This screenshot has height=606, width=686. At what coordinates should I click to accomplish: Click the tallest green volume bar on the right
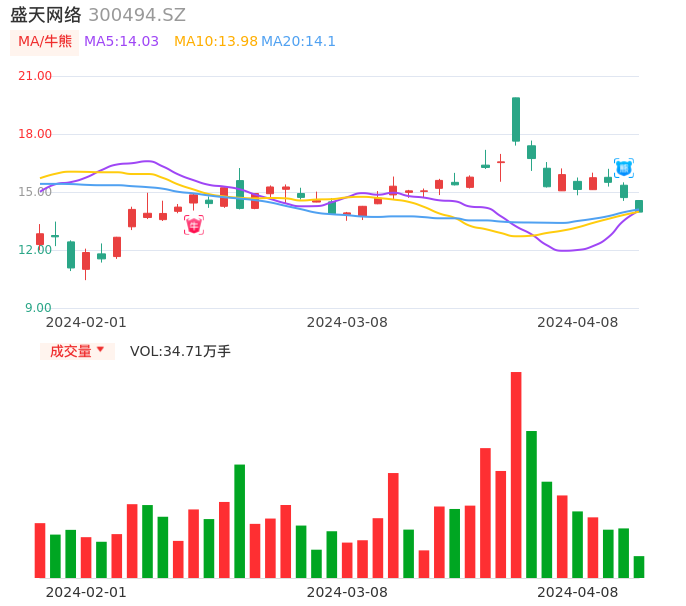531,504
